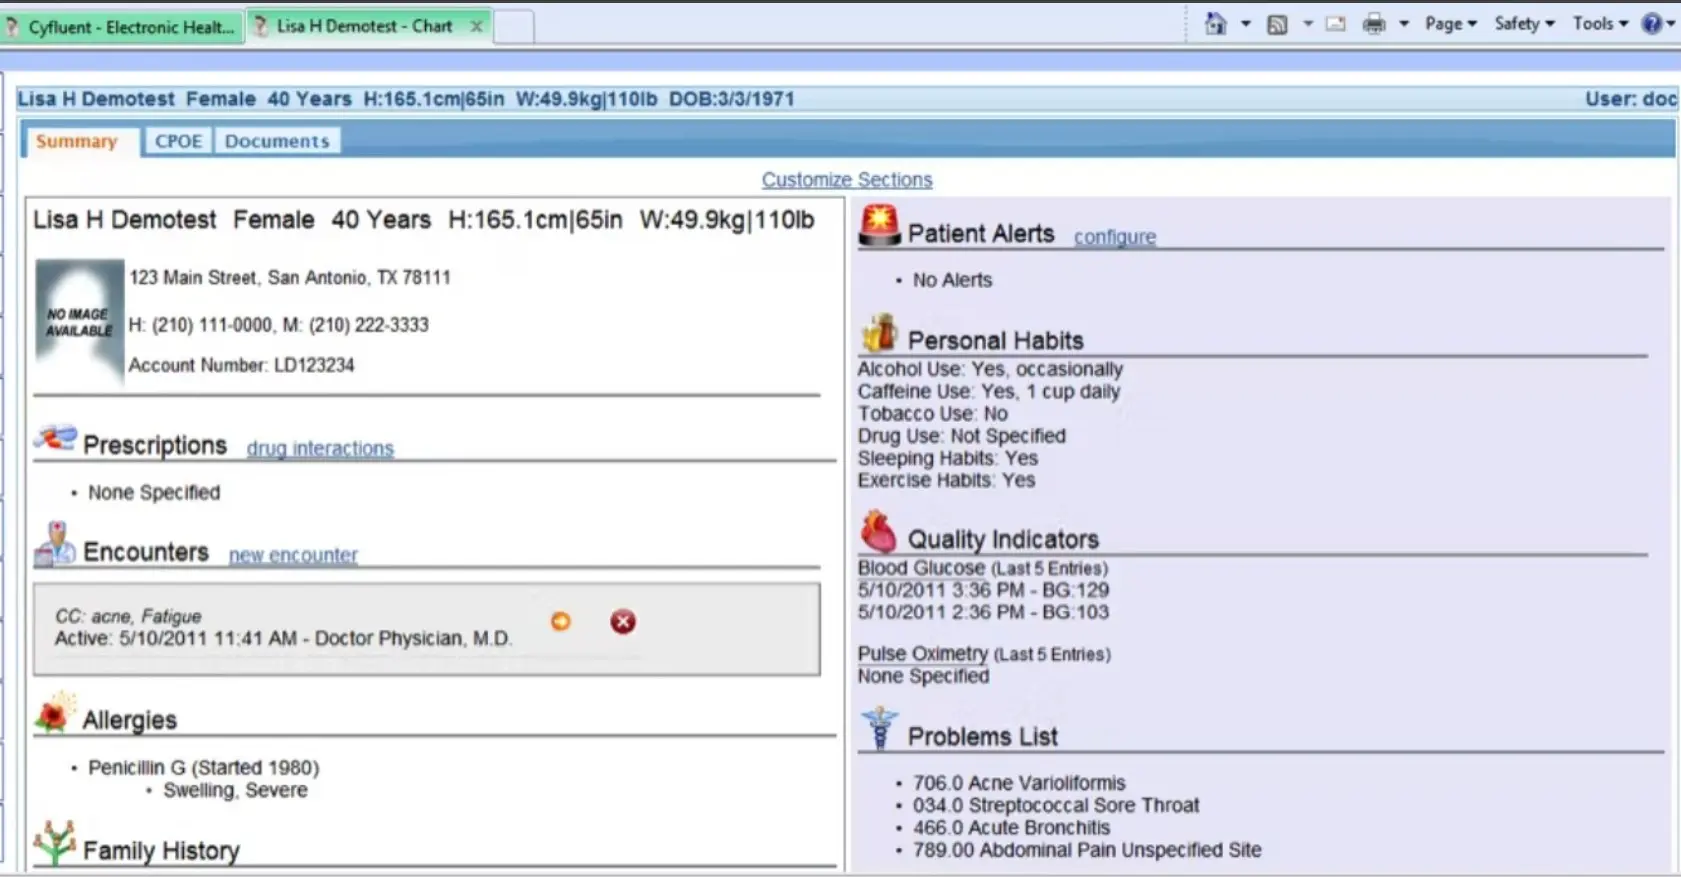This screenshot has width=1681, height=877.
Task: Click Tobacco Use: No line
Action: (x=933, y=413)
